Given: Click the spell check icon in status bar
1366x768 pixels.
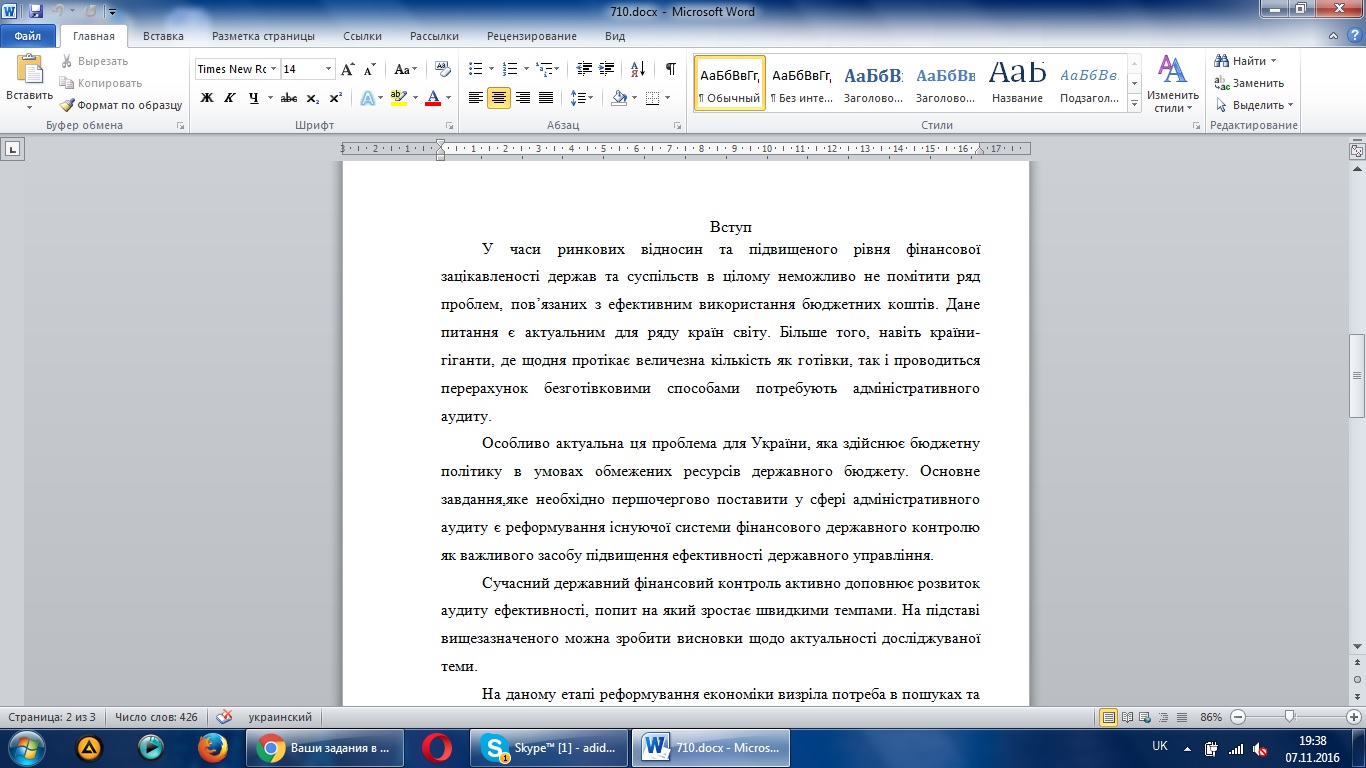Looking at the screenshot, I should 225,717.
